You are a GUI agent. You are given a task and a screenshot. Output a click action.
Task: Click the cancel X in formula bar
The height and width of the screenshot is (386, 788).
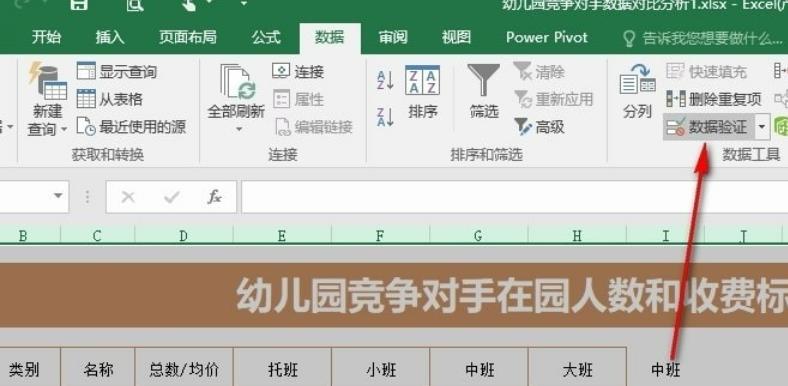tap(128, 197)
